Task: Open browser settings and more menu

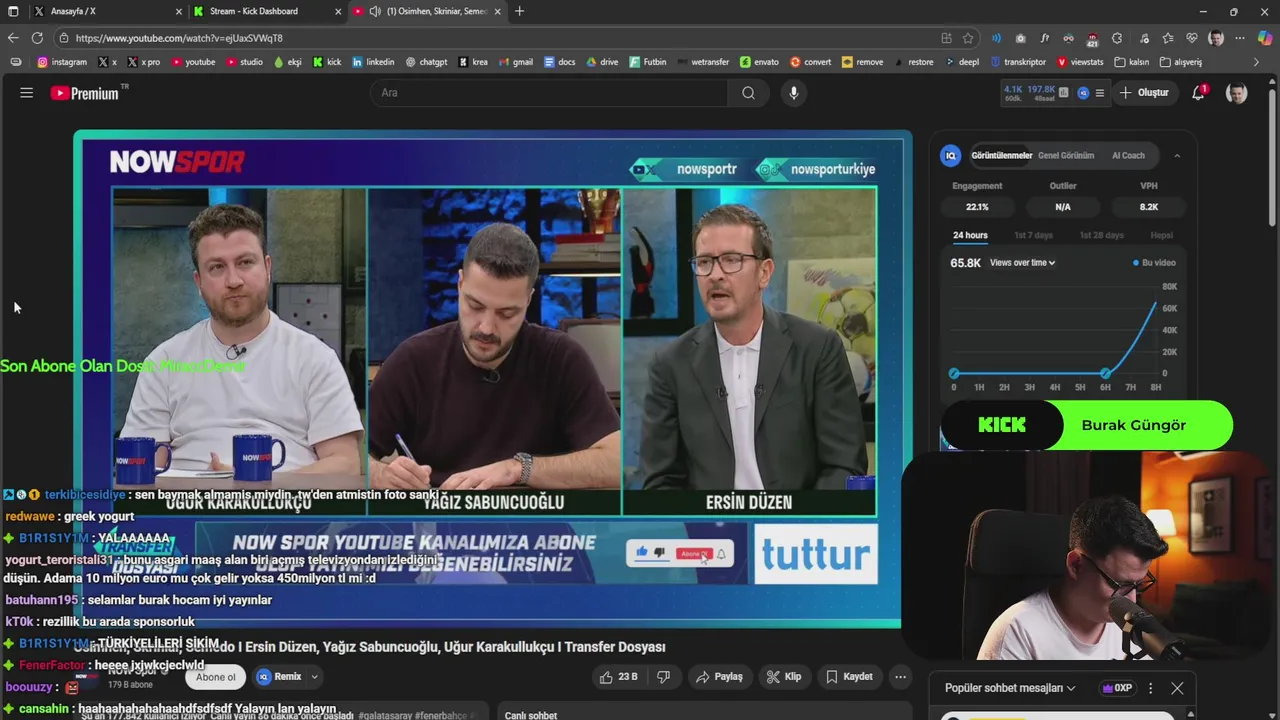Action: click(1240, 38)
